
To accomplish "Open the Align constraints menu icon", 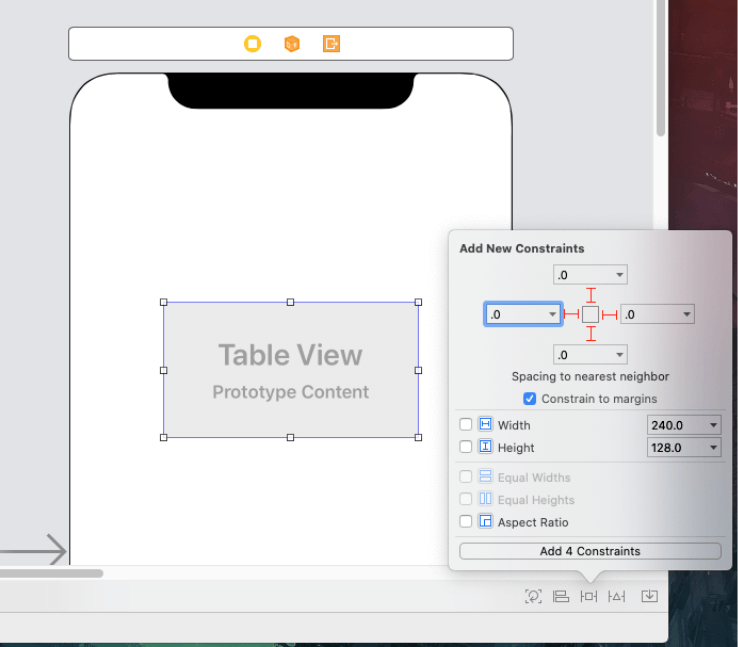I will 561,596.
